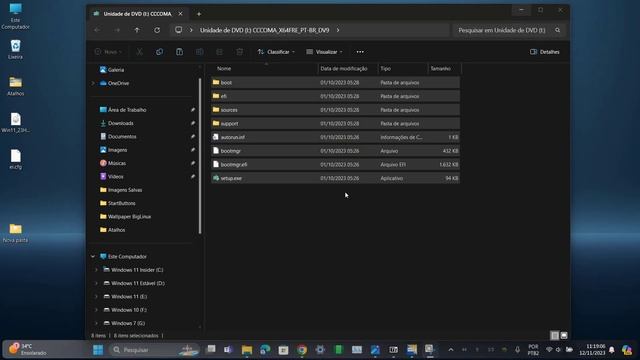The width and height of the screenshot is (640, 360).
Task: Open the Visualizar view dropdown
Action: click(324, 52)
